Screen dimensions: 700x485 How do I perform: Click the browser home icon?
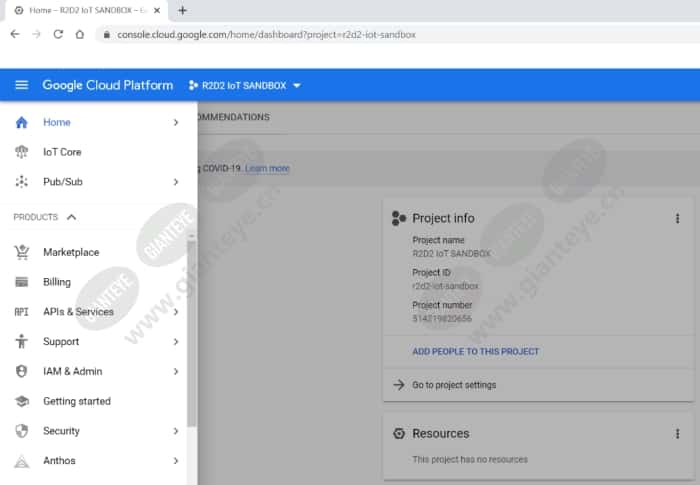pyautogui.click(x=79, y=34)
